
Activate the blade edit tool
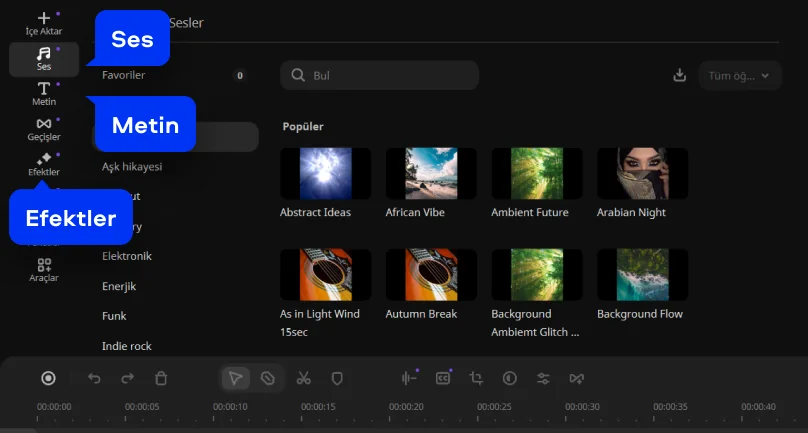click(x=267, y=378)
